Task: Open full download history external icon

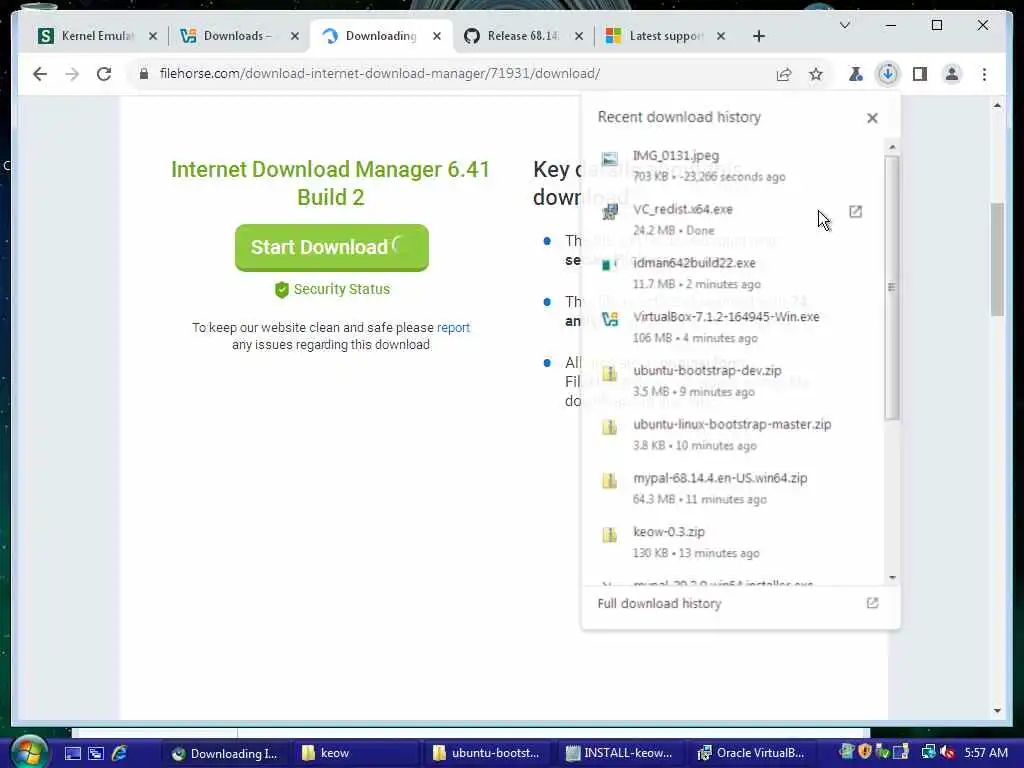Action: [872, 603]
